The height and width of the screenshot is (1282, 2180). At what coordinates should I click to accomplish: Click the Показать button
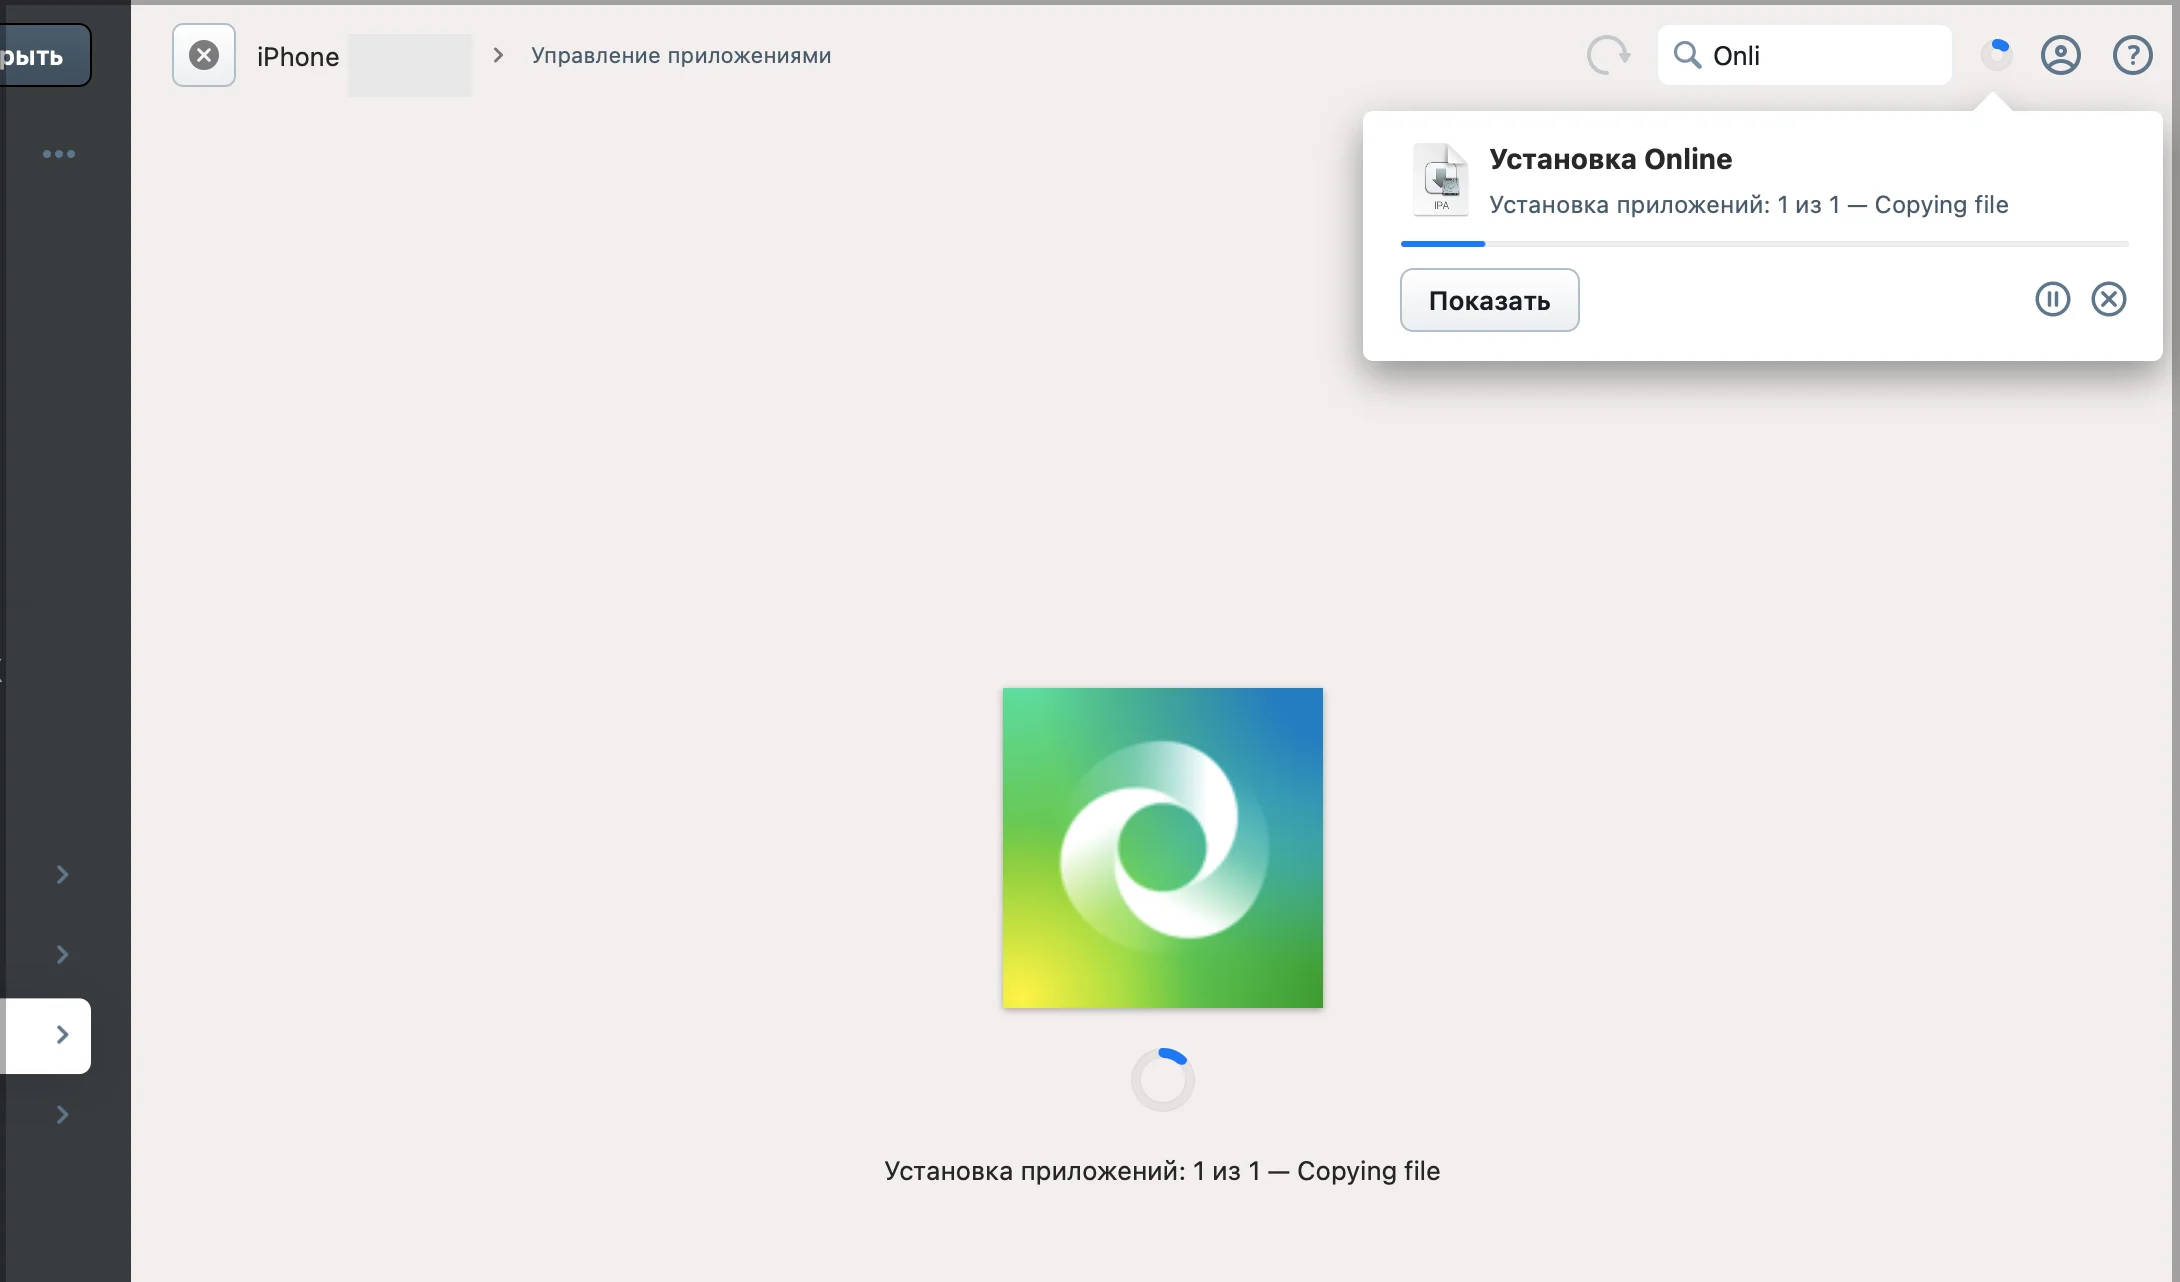pyautogui.click(x=1489, y=300)
